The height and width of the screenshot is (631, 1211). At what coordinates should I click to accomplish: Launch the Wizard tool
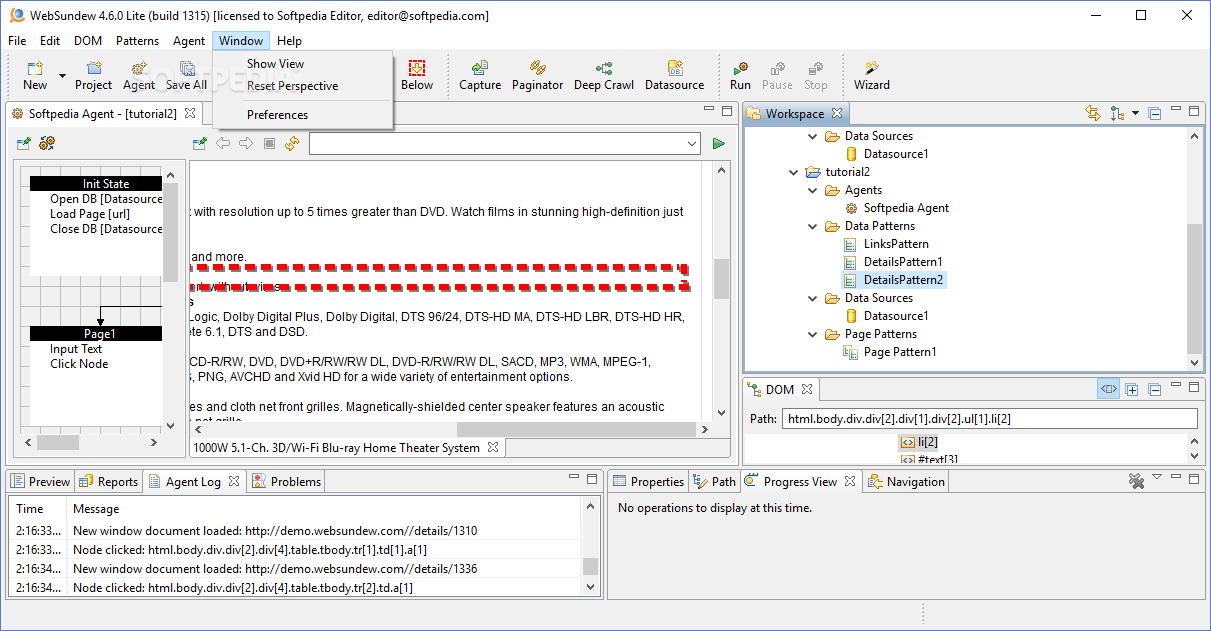pos(872,75)
